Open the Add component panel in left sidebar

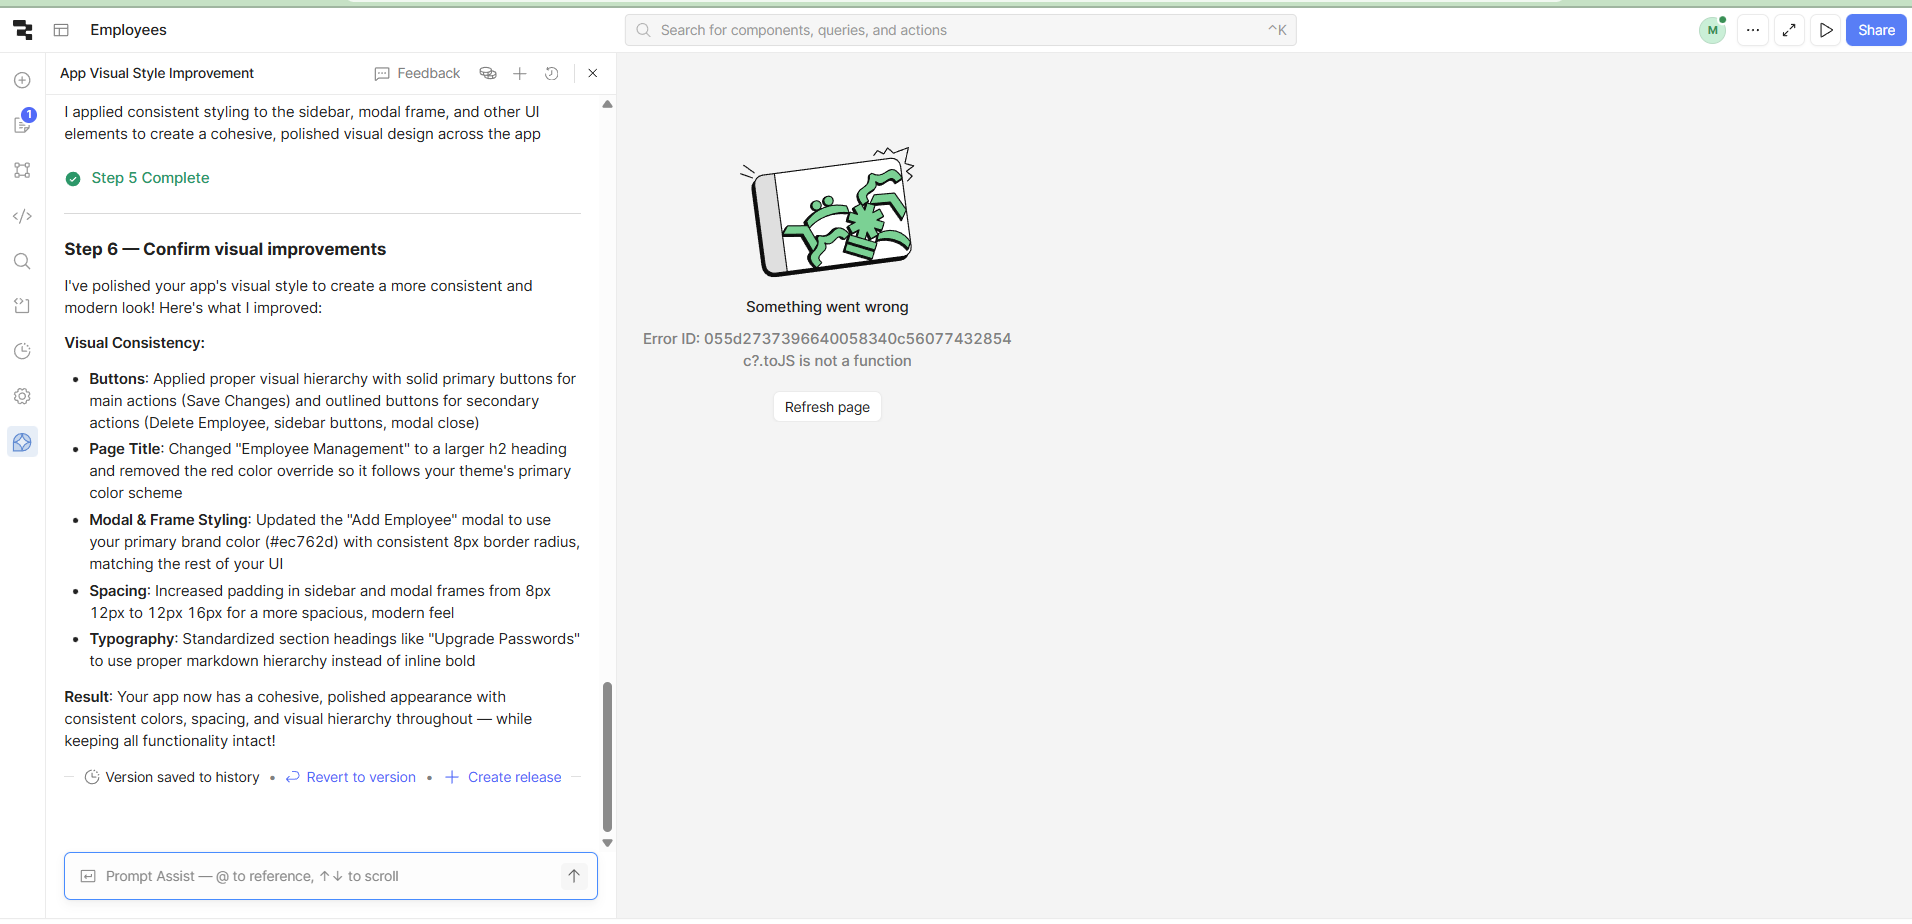[x=22, y=80]
